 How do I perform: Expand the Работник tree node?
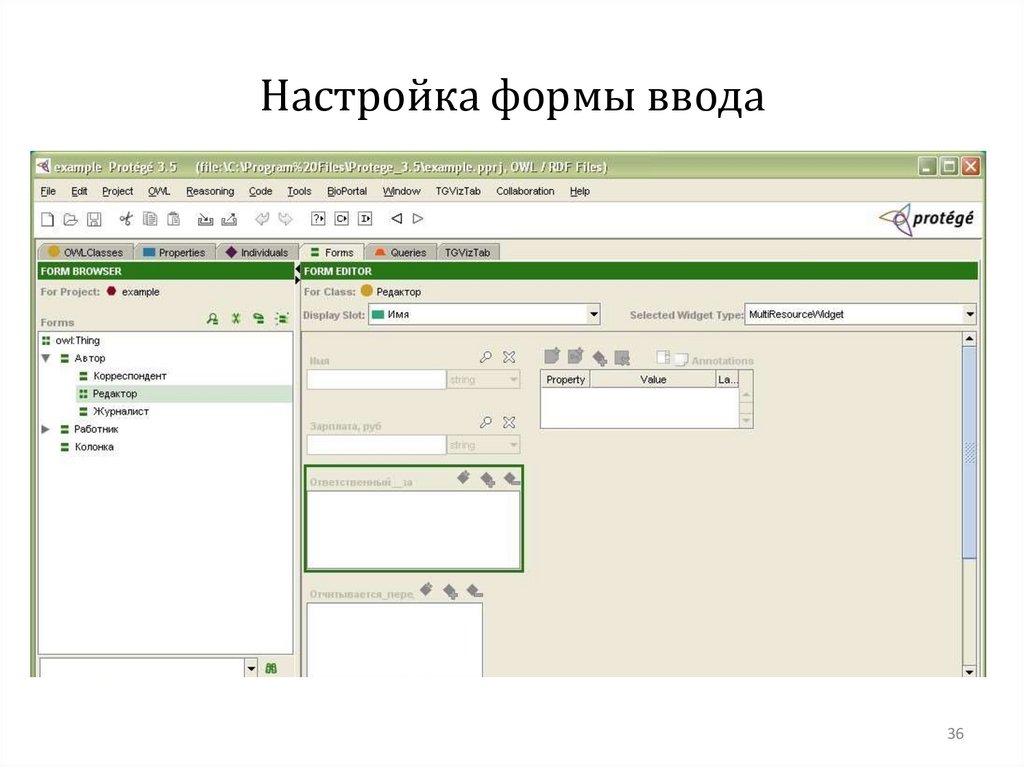pos(46,429)
